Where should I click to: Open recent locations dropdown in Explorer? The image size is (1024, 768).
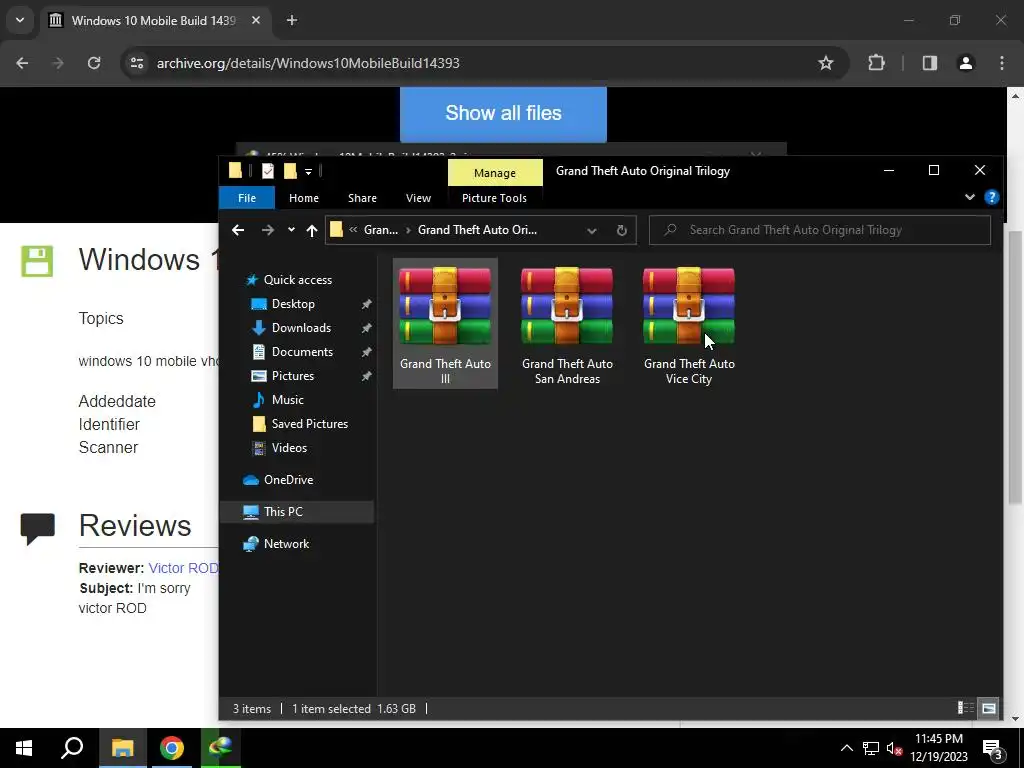click(291, 230)
